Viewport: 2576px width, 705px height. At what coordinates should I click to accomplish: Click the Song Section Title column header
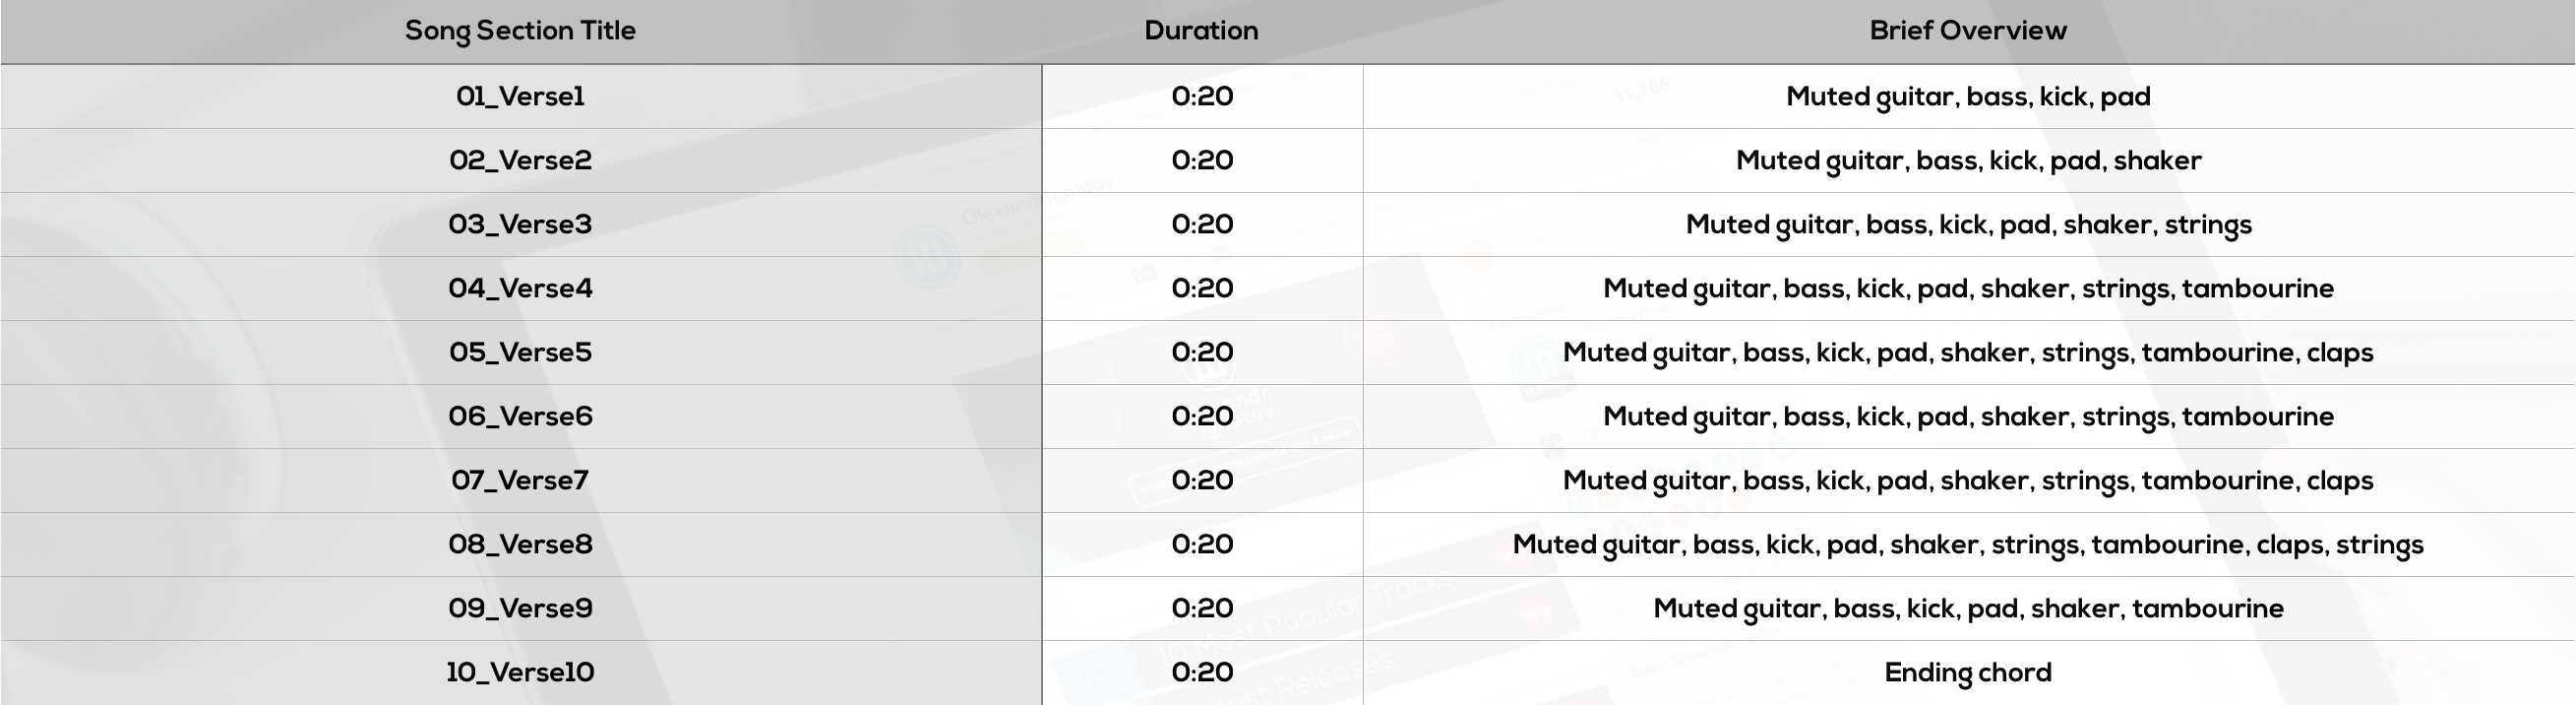point(520,31)
